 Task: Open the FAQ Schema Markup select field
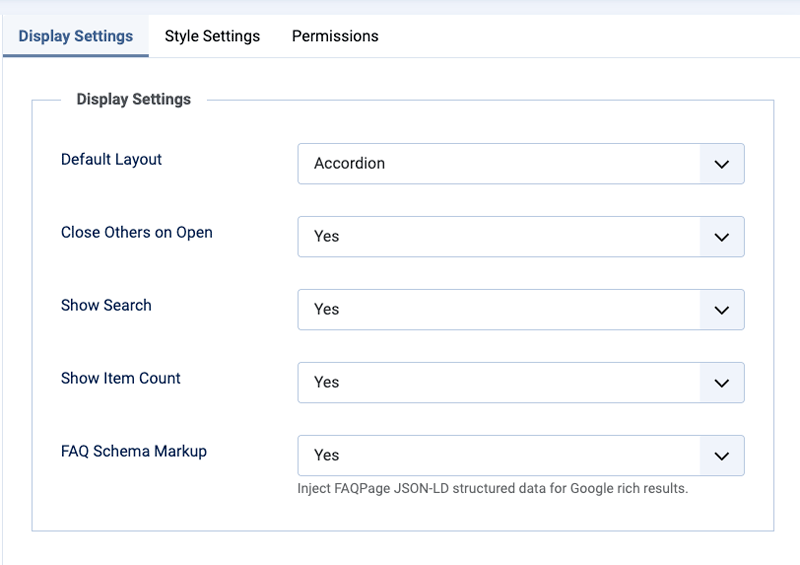pos(498,456)
